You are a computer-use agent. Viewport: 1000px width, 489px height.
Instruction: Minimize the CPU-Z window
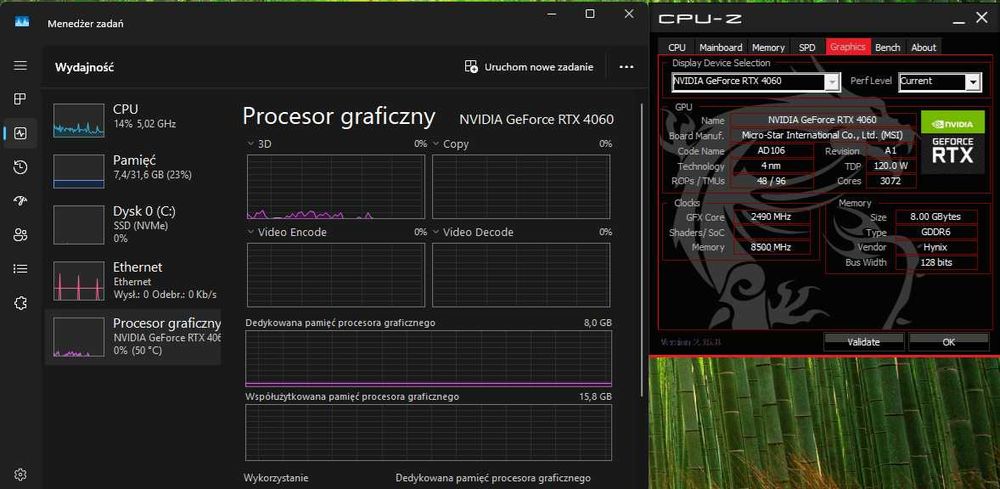pos(959,20)
